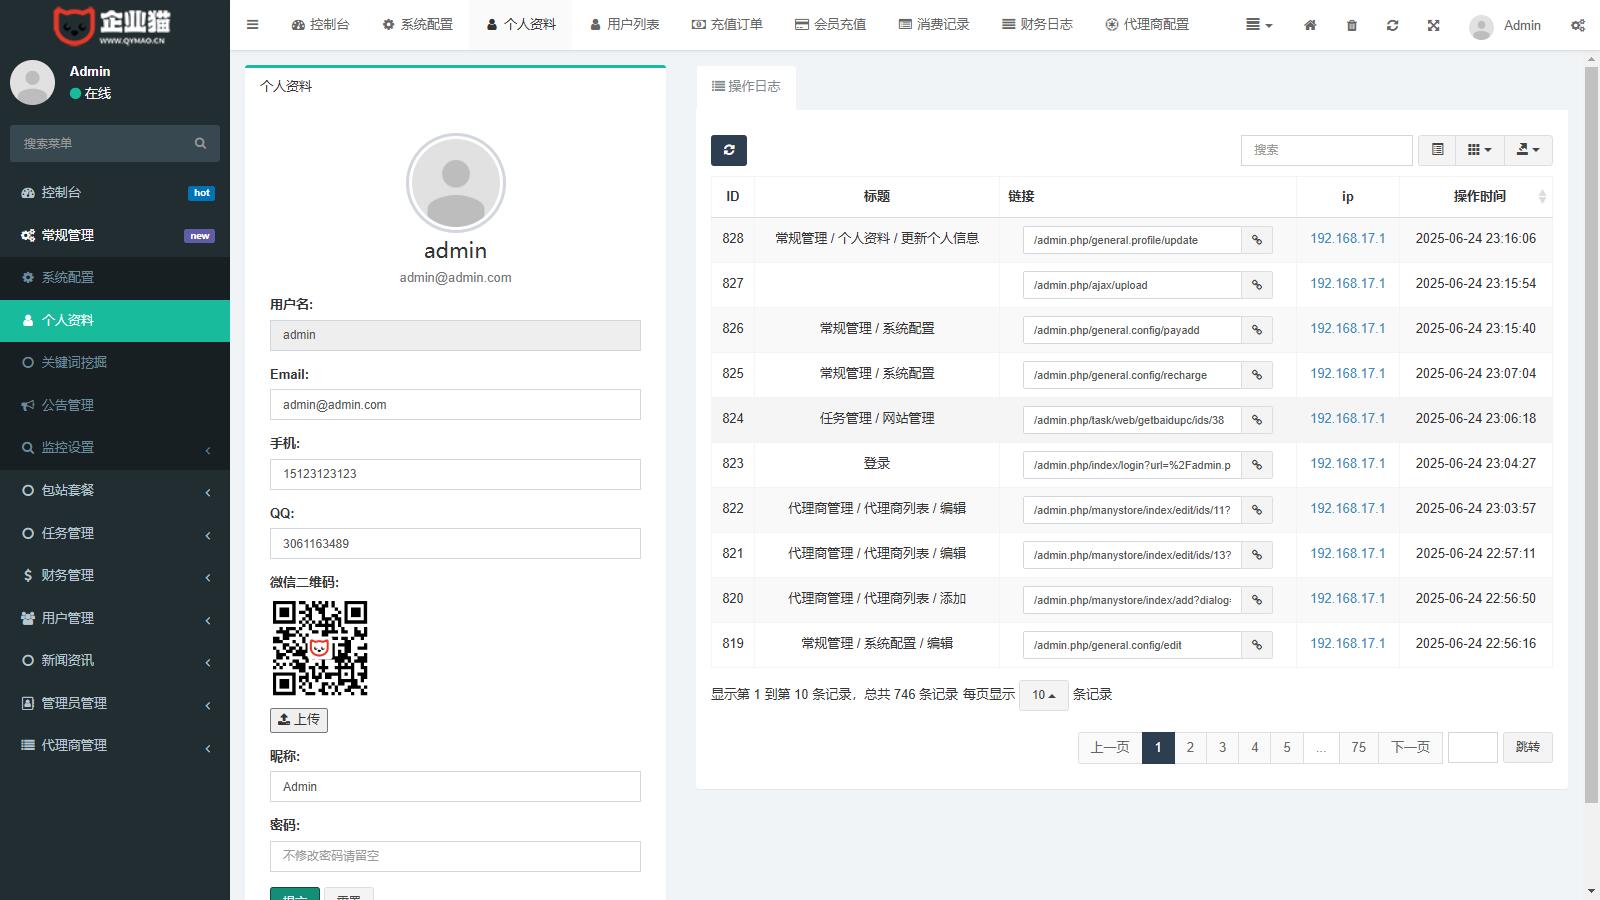The width and height of the screenshot is (1600, 900).
Task: Sort by 操作时间 column header
Action: 1479,196
